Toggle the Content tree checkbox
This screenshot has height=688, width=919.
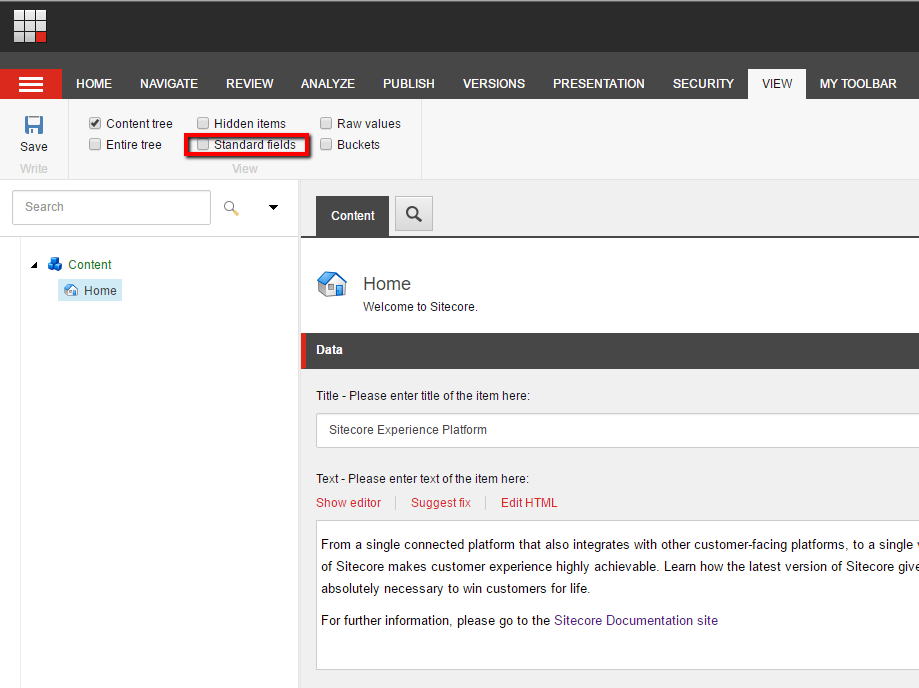click(x=95, y=123)
